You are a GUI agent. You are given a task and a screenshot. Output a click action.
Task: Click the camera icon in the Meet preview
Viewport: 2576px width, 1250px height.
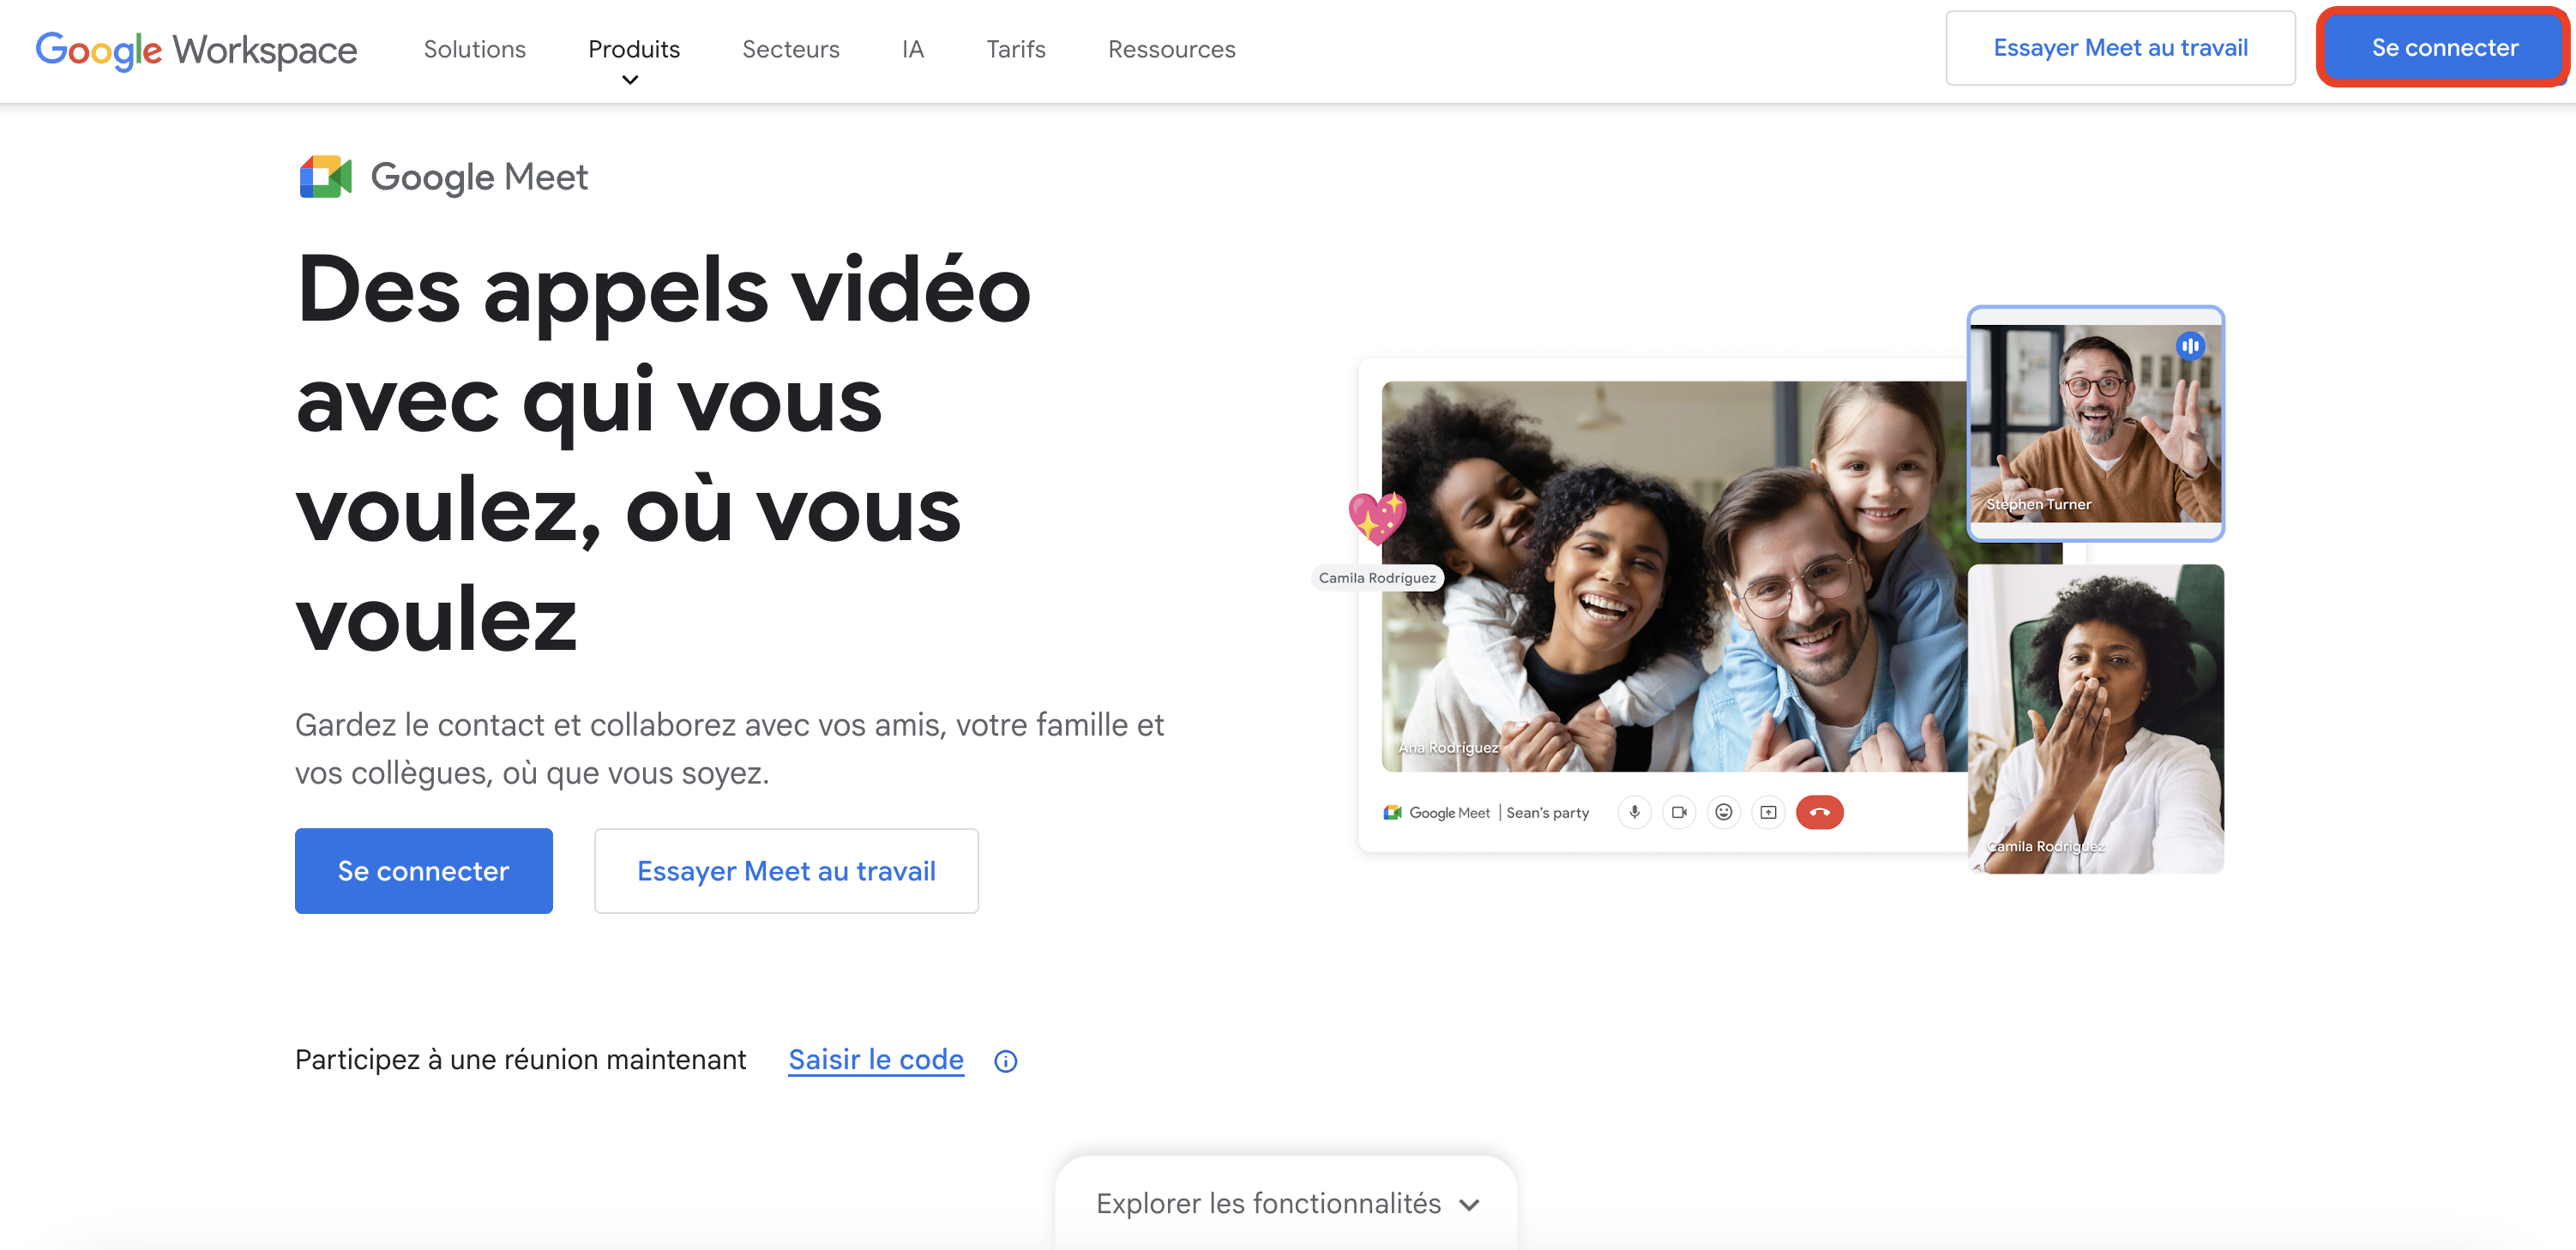tap(1679, 812)
